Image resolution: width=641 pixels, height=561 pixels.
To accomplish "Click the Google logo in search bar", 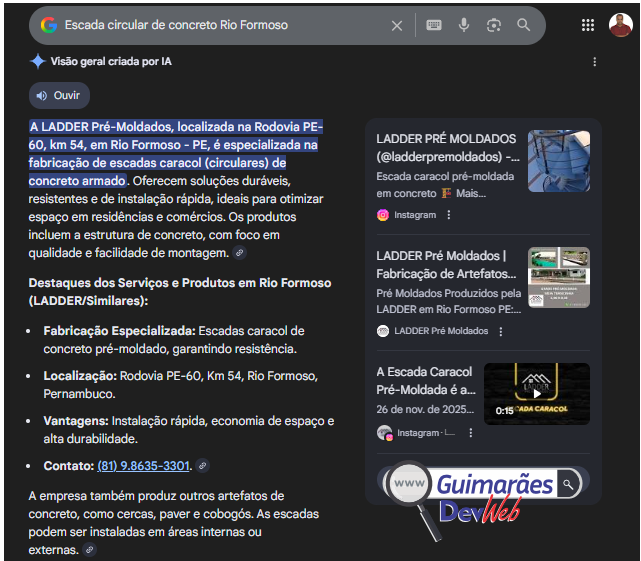I will [49, 25].
